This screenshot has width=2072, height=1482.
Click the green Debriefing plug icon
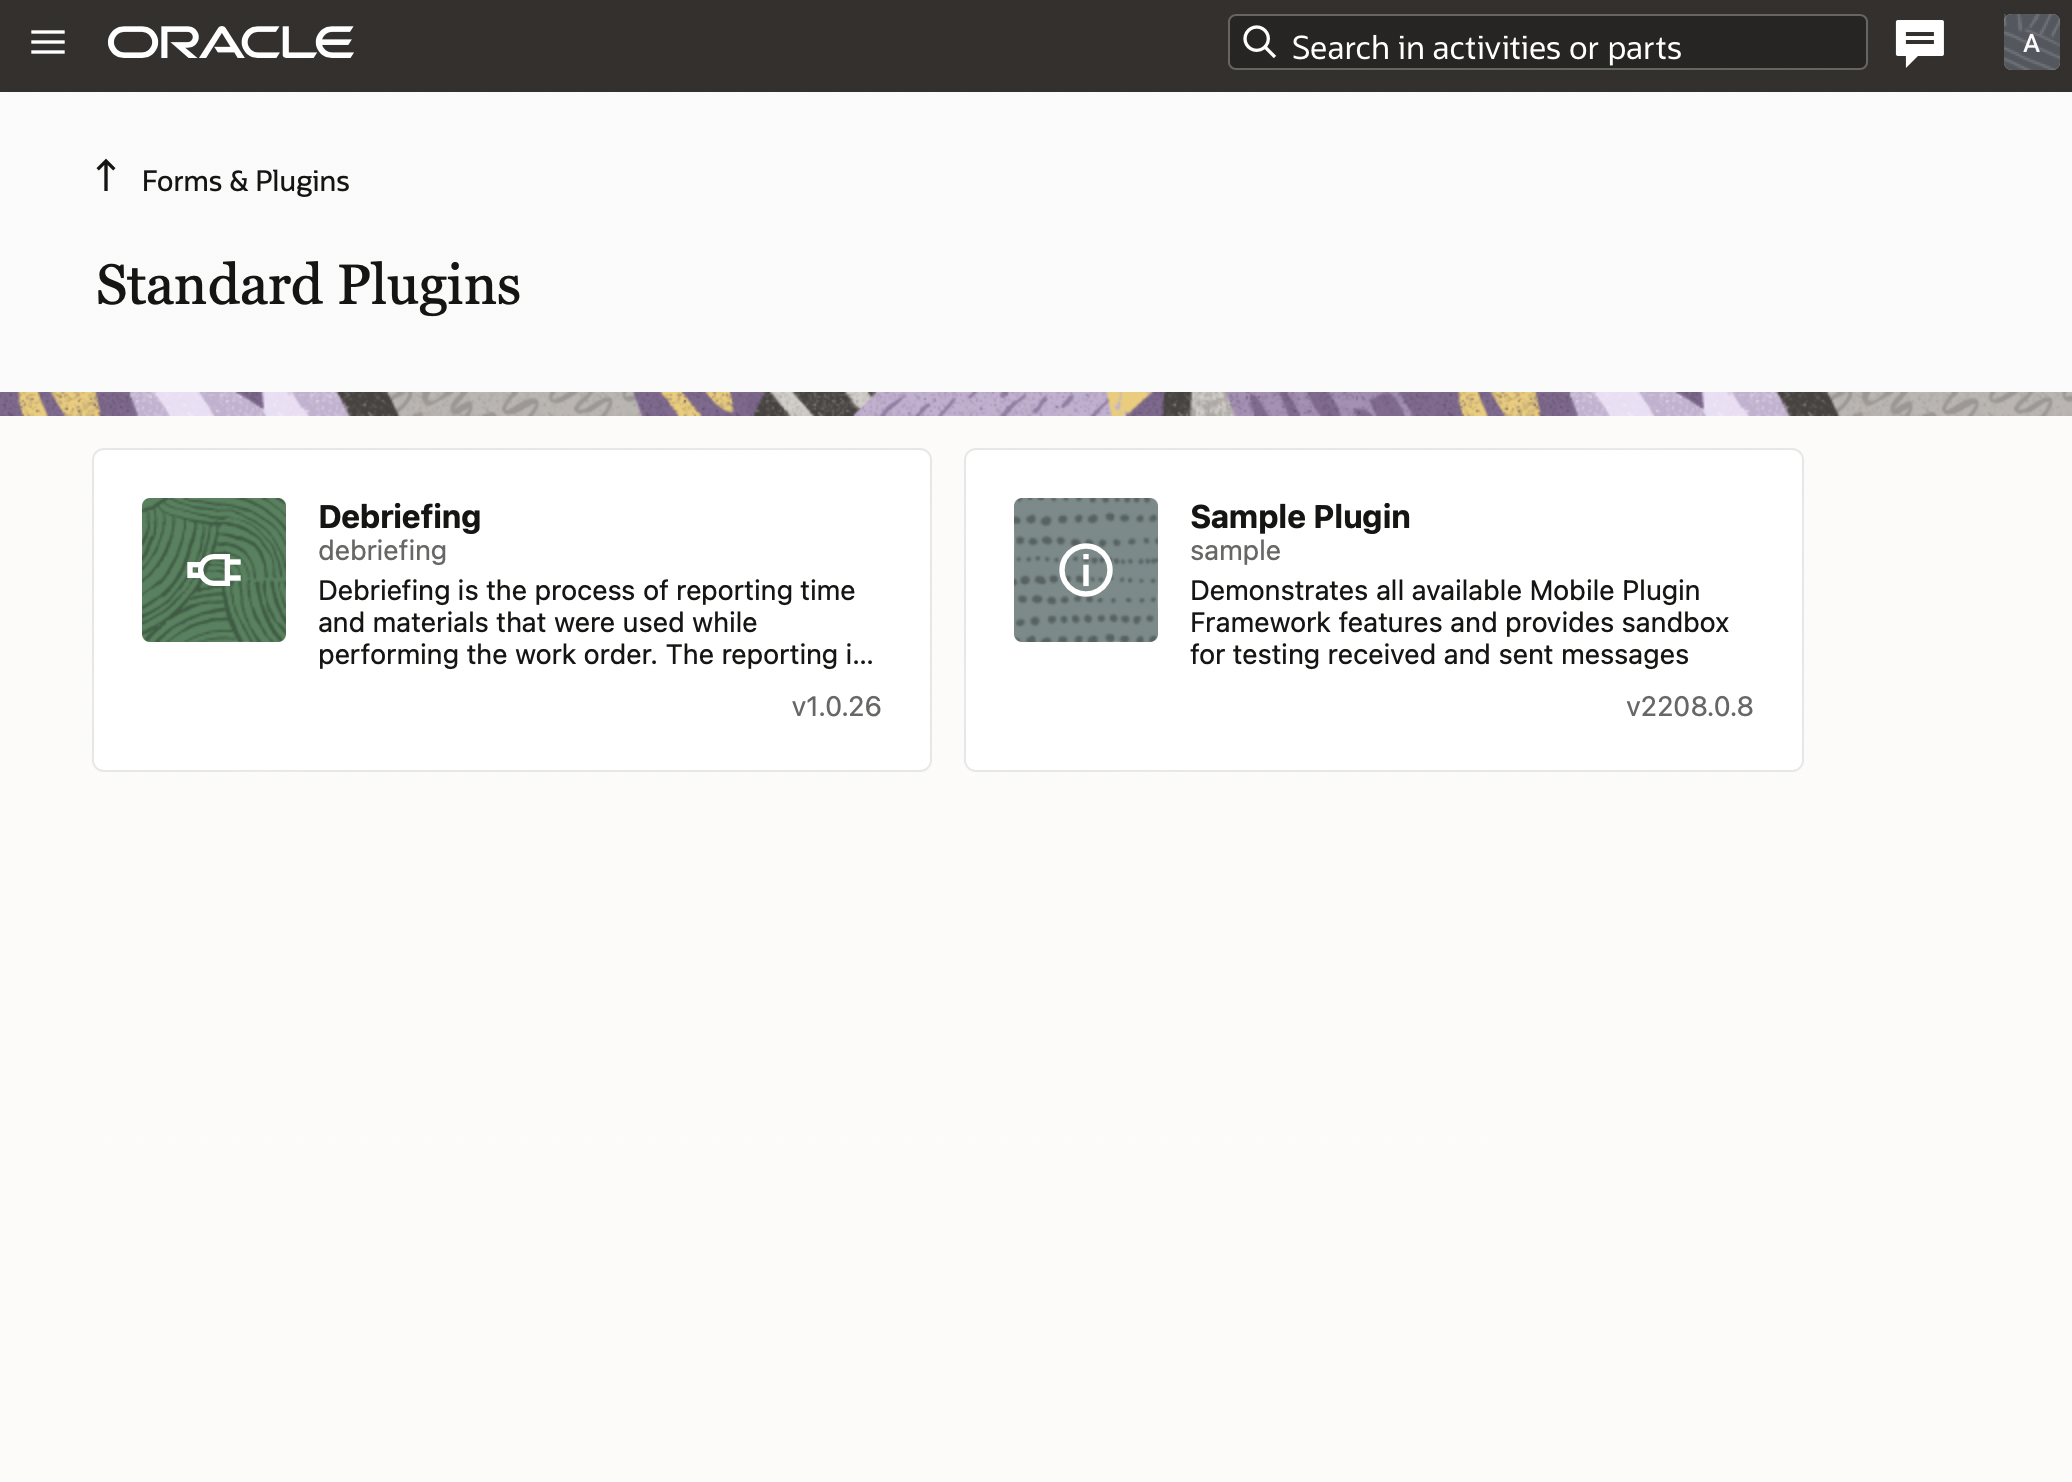(x=214, y=570)
